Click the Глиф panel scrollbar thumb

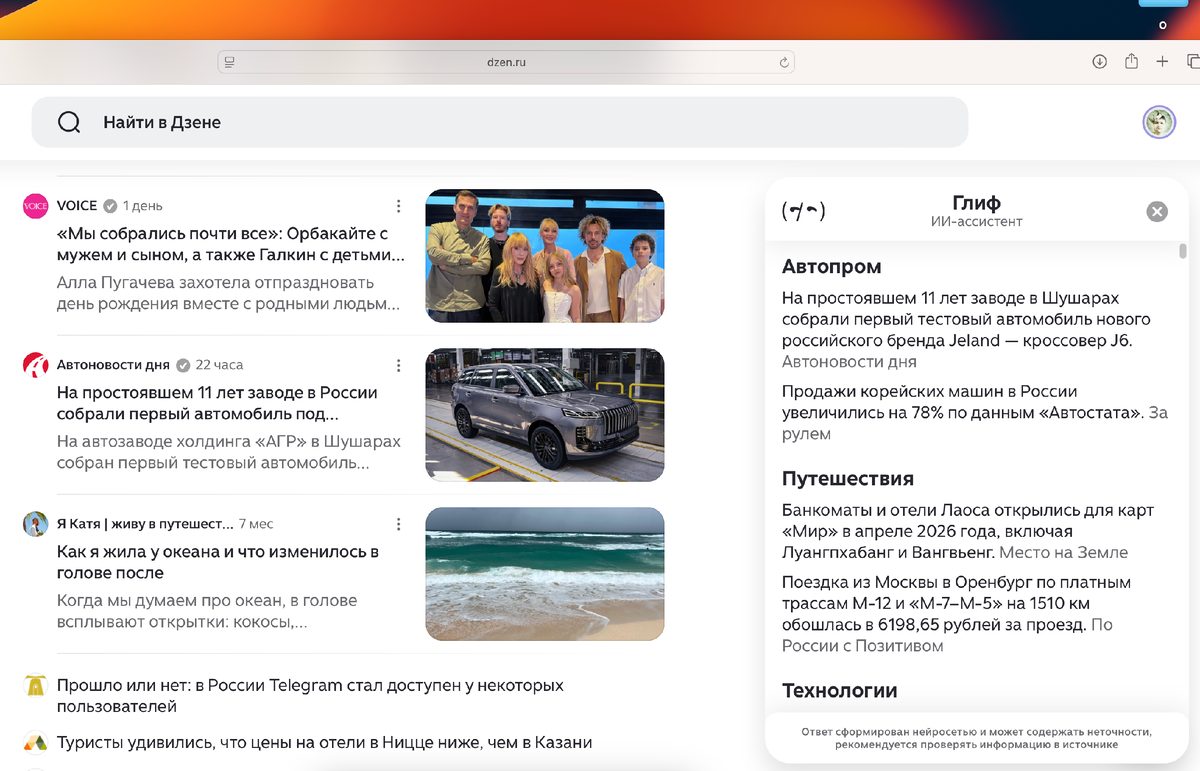click(x=1183, y=251)
